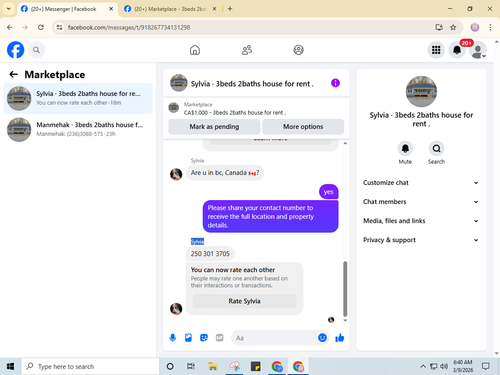Click the conversation title in chat header
500x375 pixels.
pos(252,84)
